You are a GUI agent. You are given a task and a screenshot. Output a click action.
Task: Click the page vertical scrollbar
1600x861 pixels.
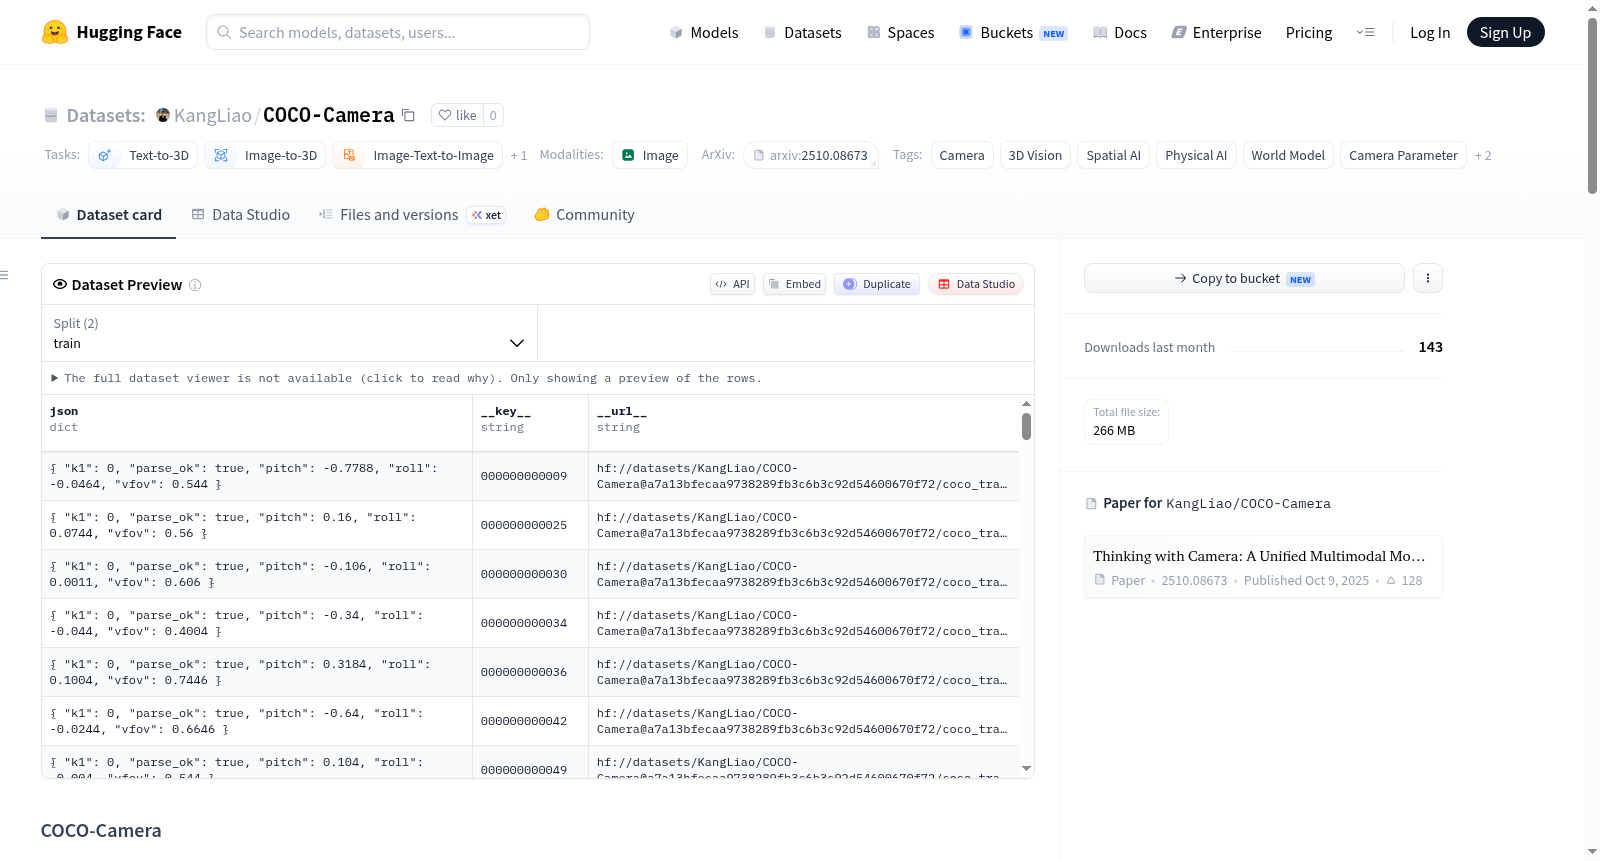[1592, 105]
